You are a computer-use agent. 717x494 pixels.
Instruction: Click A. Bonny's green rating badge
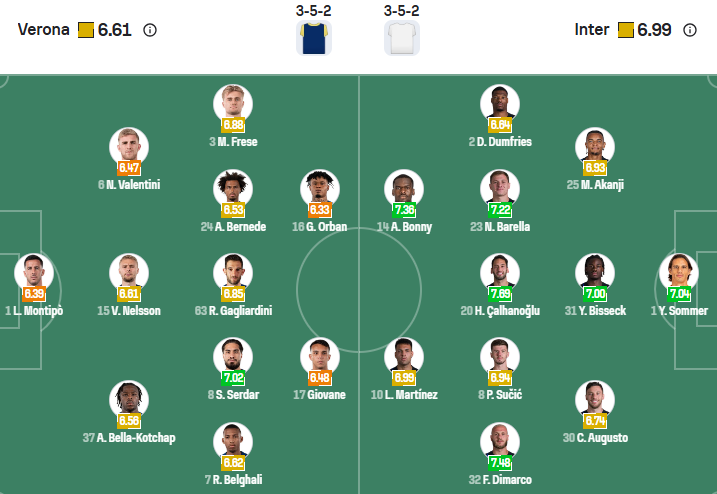[x=404, y=210]
